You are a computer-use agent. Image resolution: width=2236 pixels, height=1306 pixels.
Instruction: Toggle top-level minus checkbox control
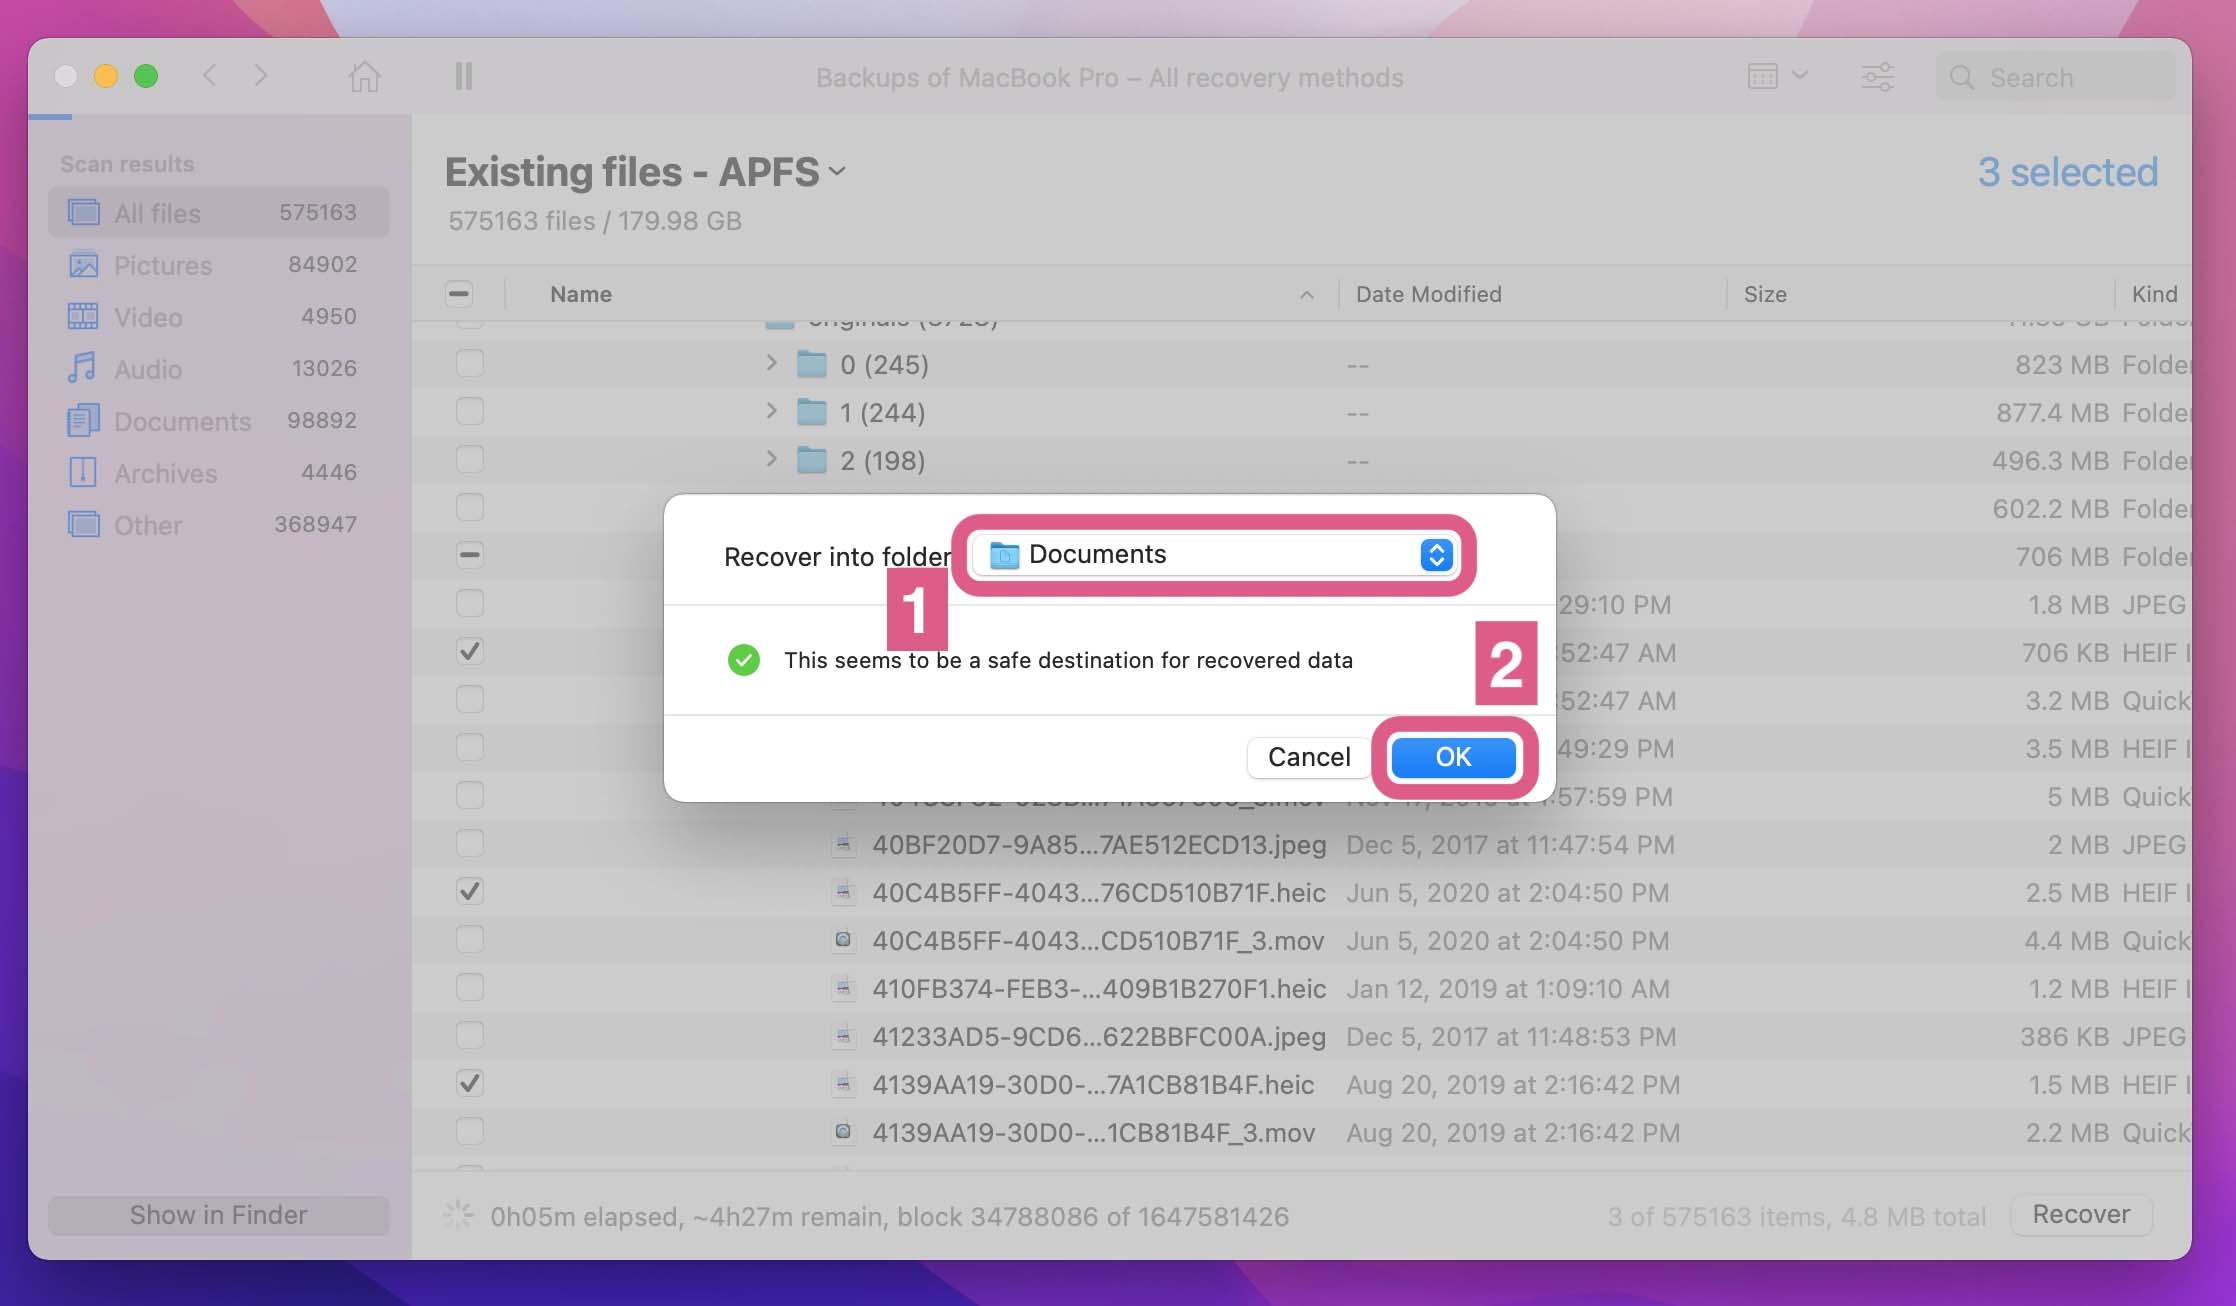coord(458,294)
